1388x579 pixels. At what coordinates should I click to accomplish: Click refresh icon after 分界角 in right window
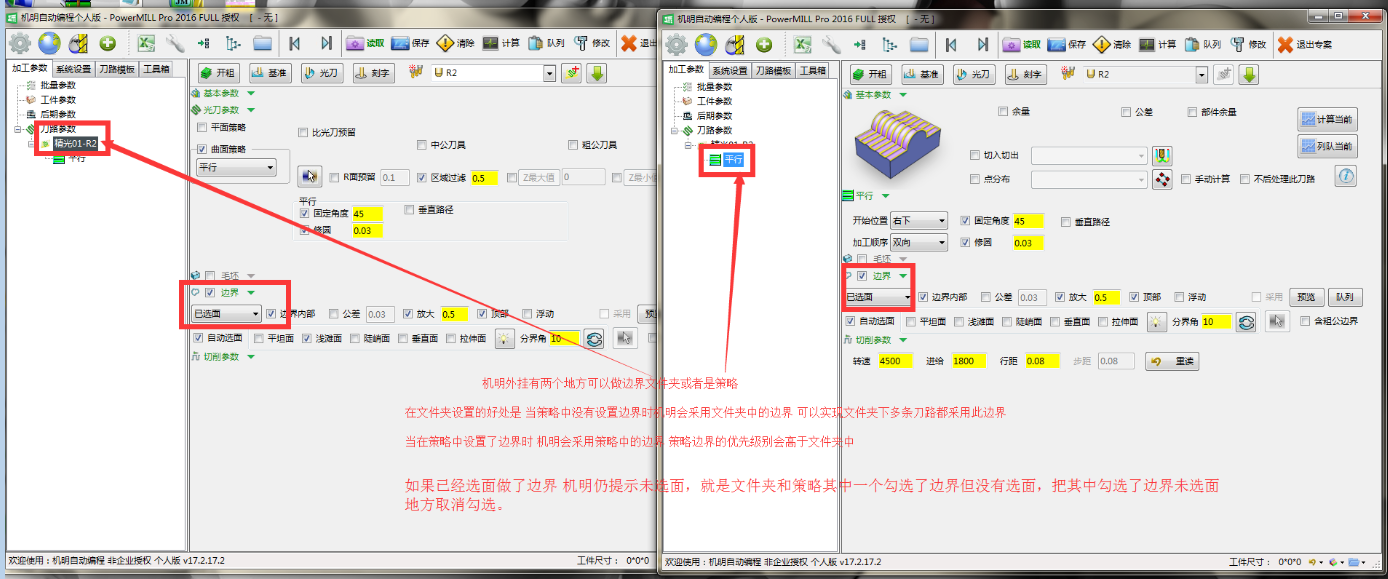(1246, 322)
